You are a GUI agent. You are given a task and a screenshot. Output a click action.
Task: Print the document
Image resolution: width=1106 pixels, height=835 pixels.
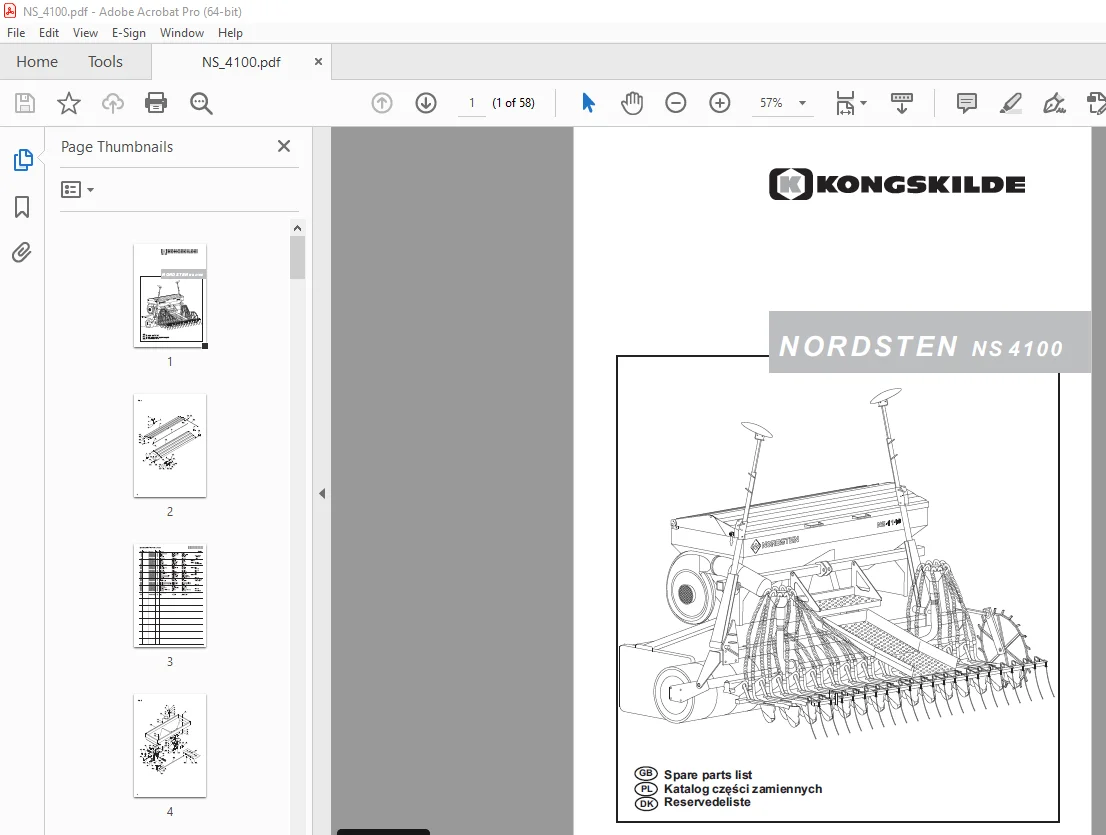pyautogui.click(x=156, y=103)
